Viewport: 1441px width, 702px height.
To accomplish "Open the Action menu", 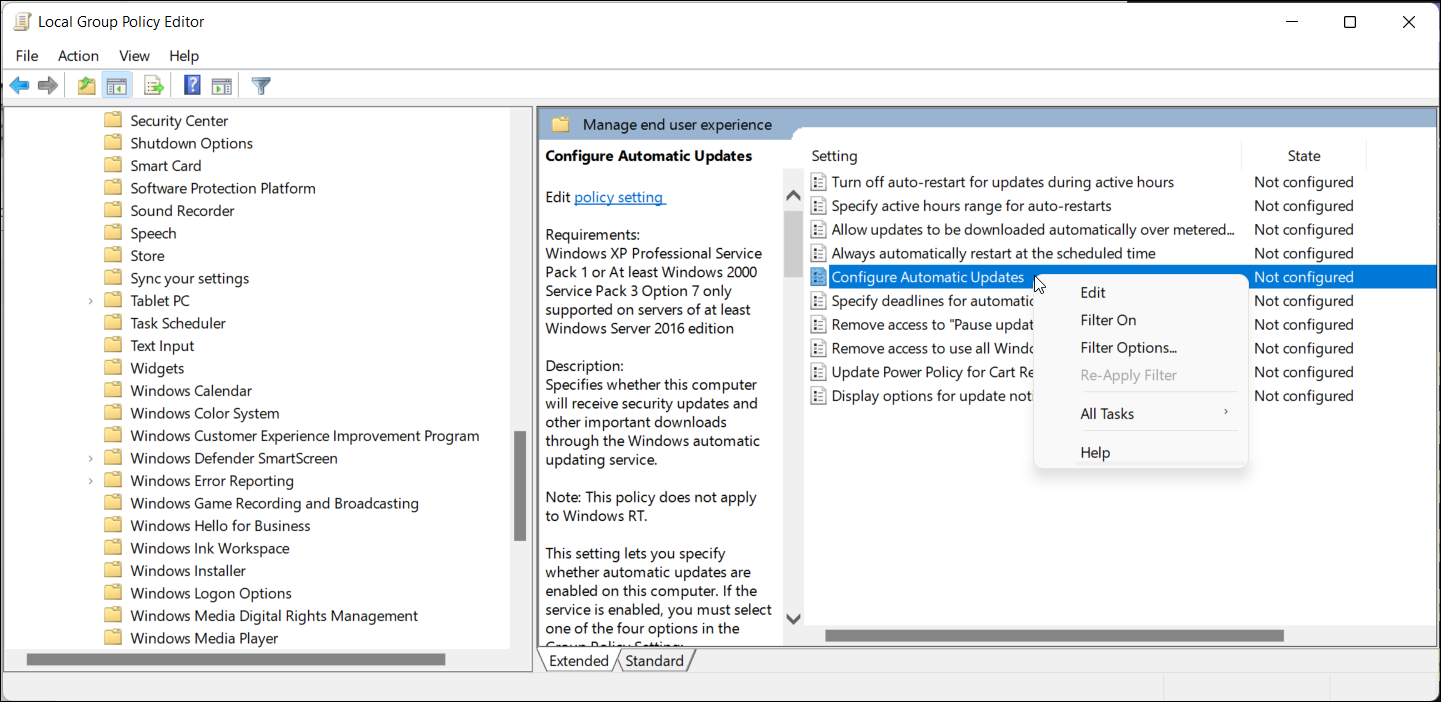I will coord(78,56).
